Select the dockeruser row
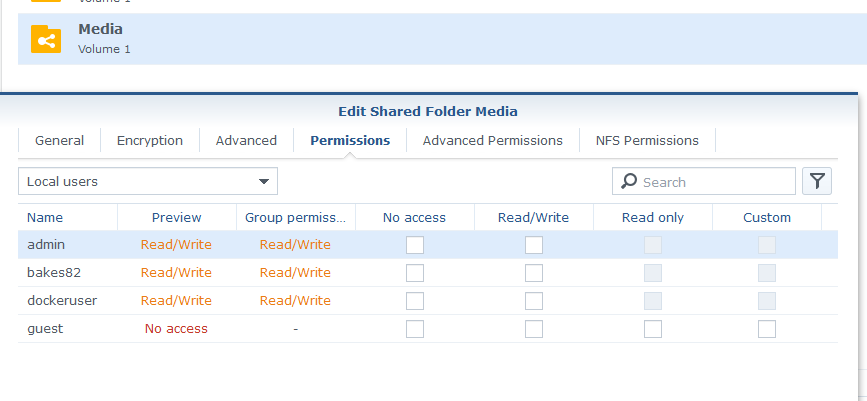 [x=62, y=301]
